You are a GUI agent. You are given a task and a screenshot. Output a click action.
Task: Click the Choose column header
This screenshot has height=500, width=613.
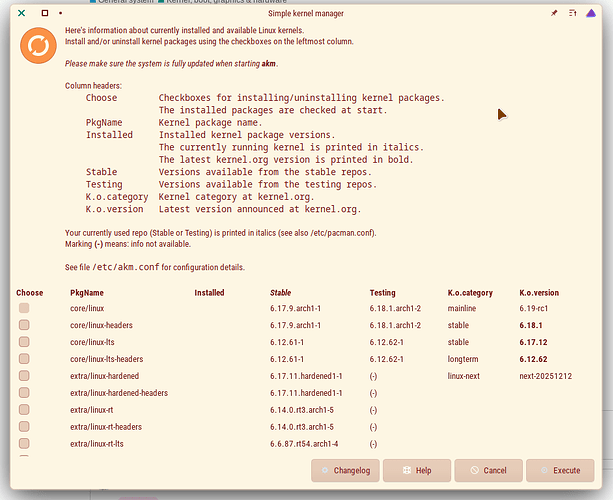click(x=30, y=293)
